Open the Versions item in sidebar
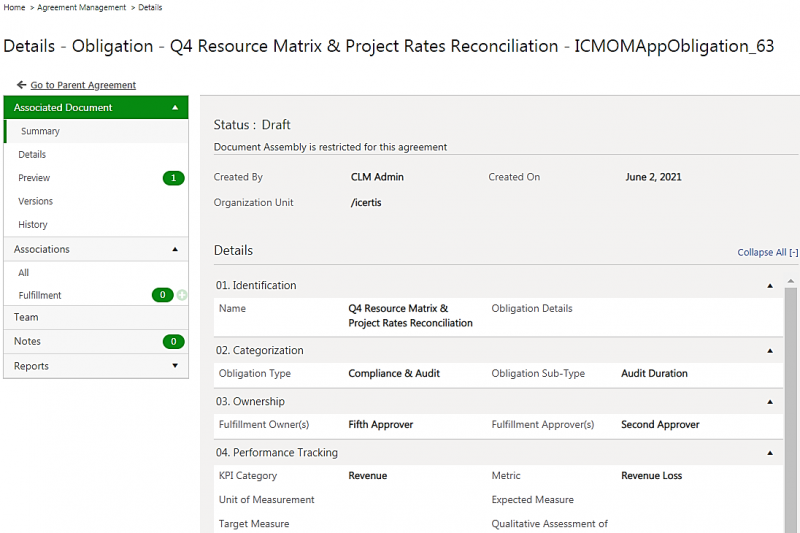Viewport: 800px width, 533px height. (35, 201)
